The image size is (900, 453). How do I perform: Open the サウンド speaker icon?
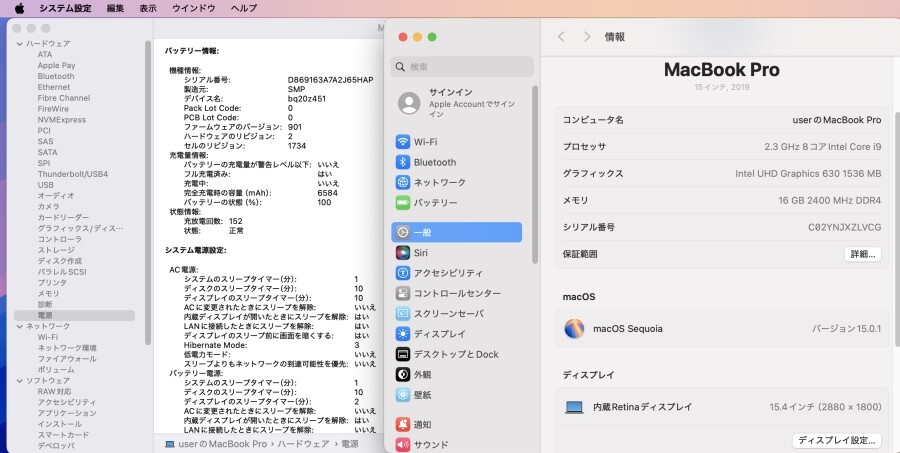point(403,444)
